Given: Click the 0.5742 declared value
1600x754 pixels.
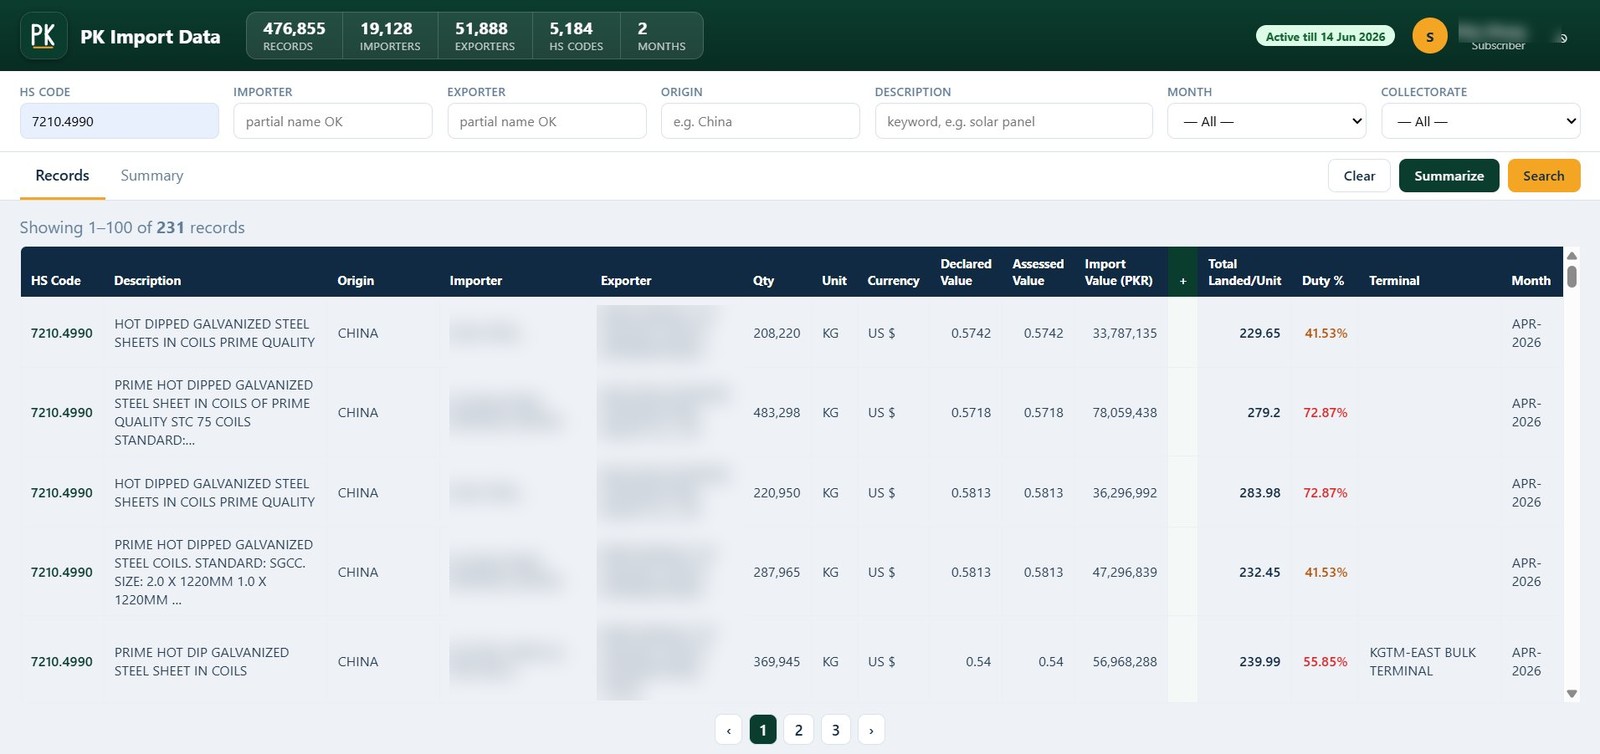Looking at the screenshot, I should click(971, 333).
